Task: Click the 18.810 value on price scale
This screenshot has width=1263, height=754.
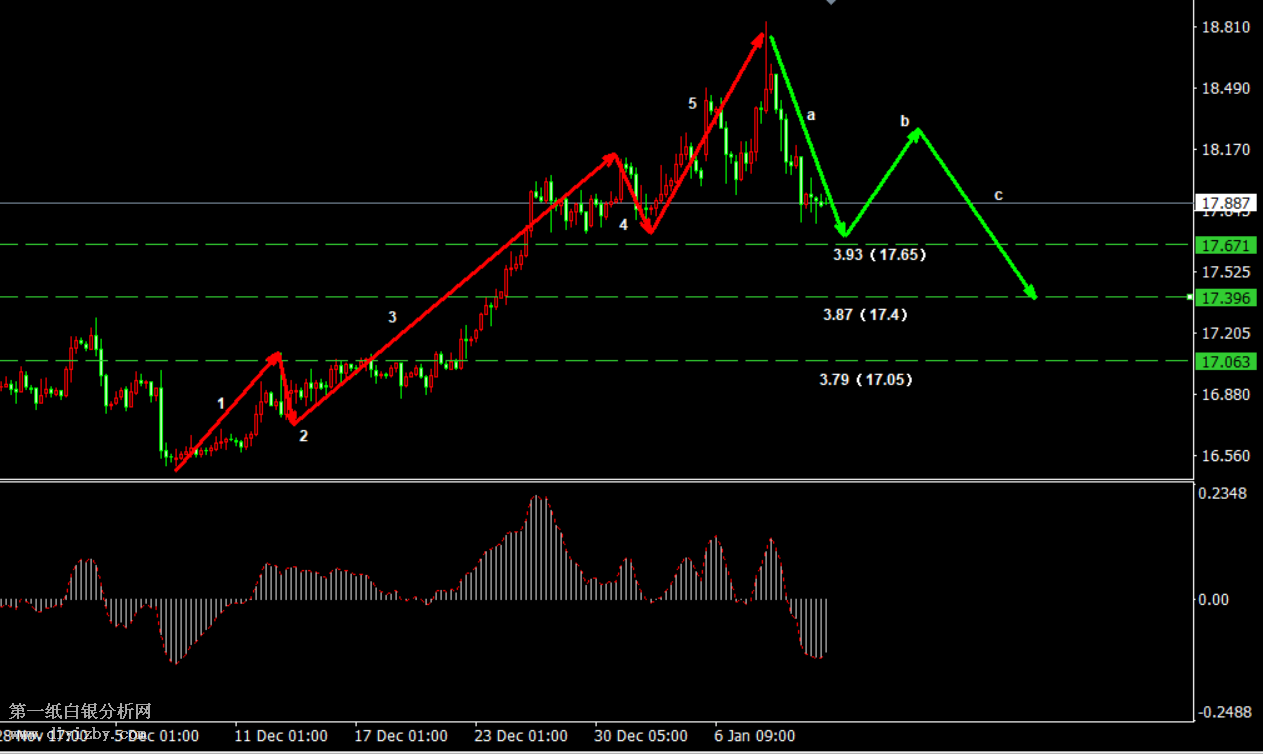Action: coord(1224,27)
